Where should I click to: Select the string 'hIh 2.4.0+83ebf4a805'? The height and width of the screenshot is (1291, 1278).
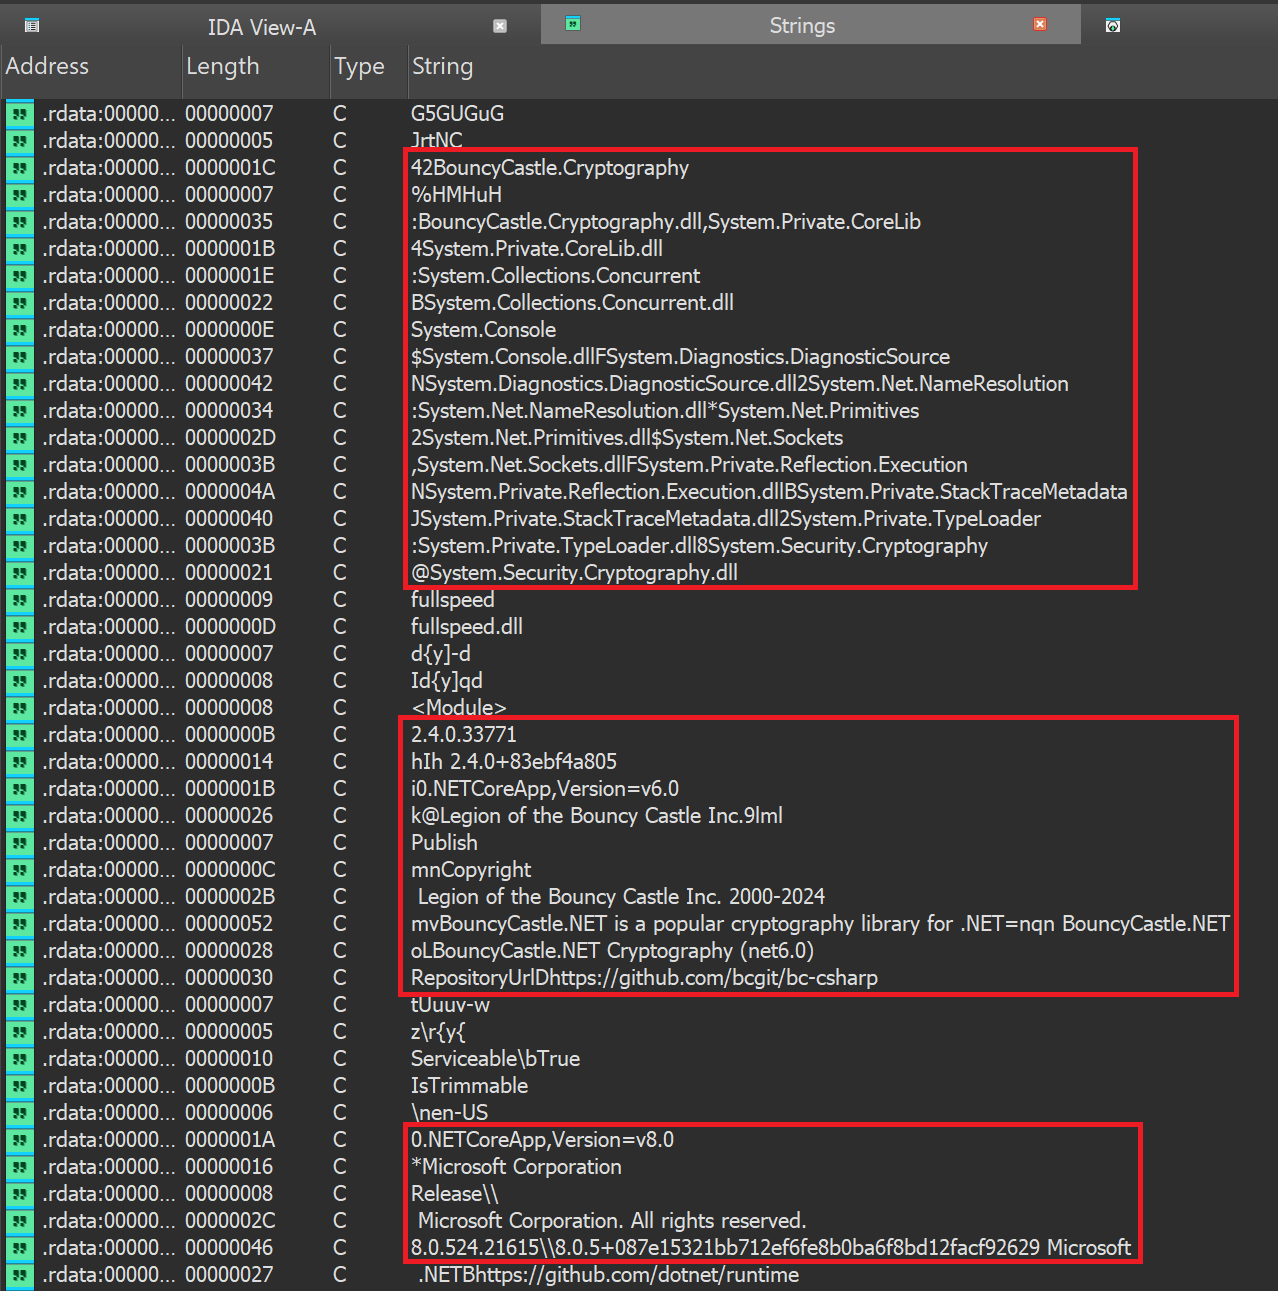click(514, 762)
